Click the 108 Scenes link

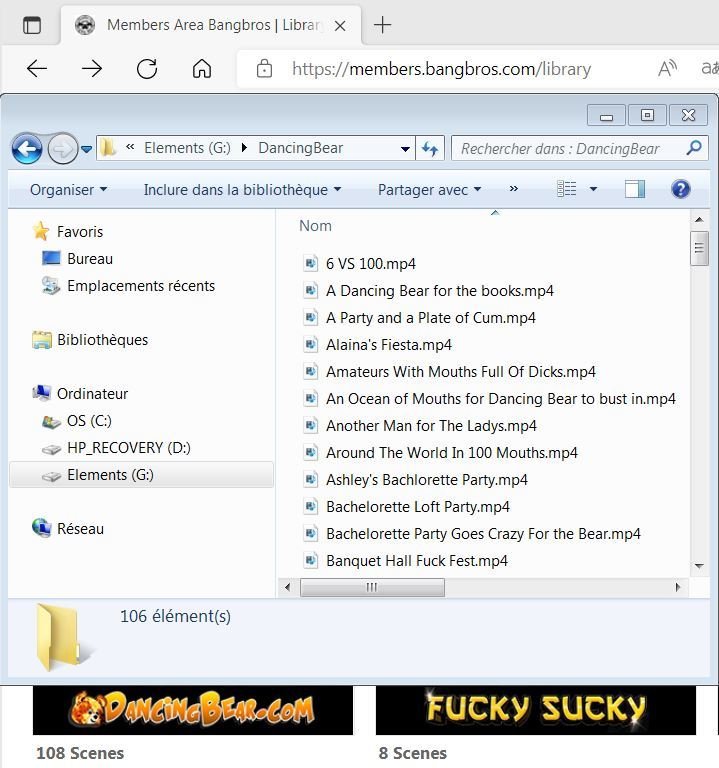[x=80, y=753]
